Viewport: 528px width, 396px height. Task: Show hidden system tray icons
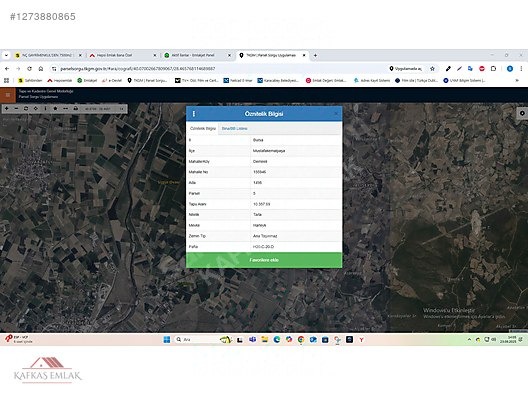pyautogui.click(x=469, y=340)
